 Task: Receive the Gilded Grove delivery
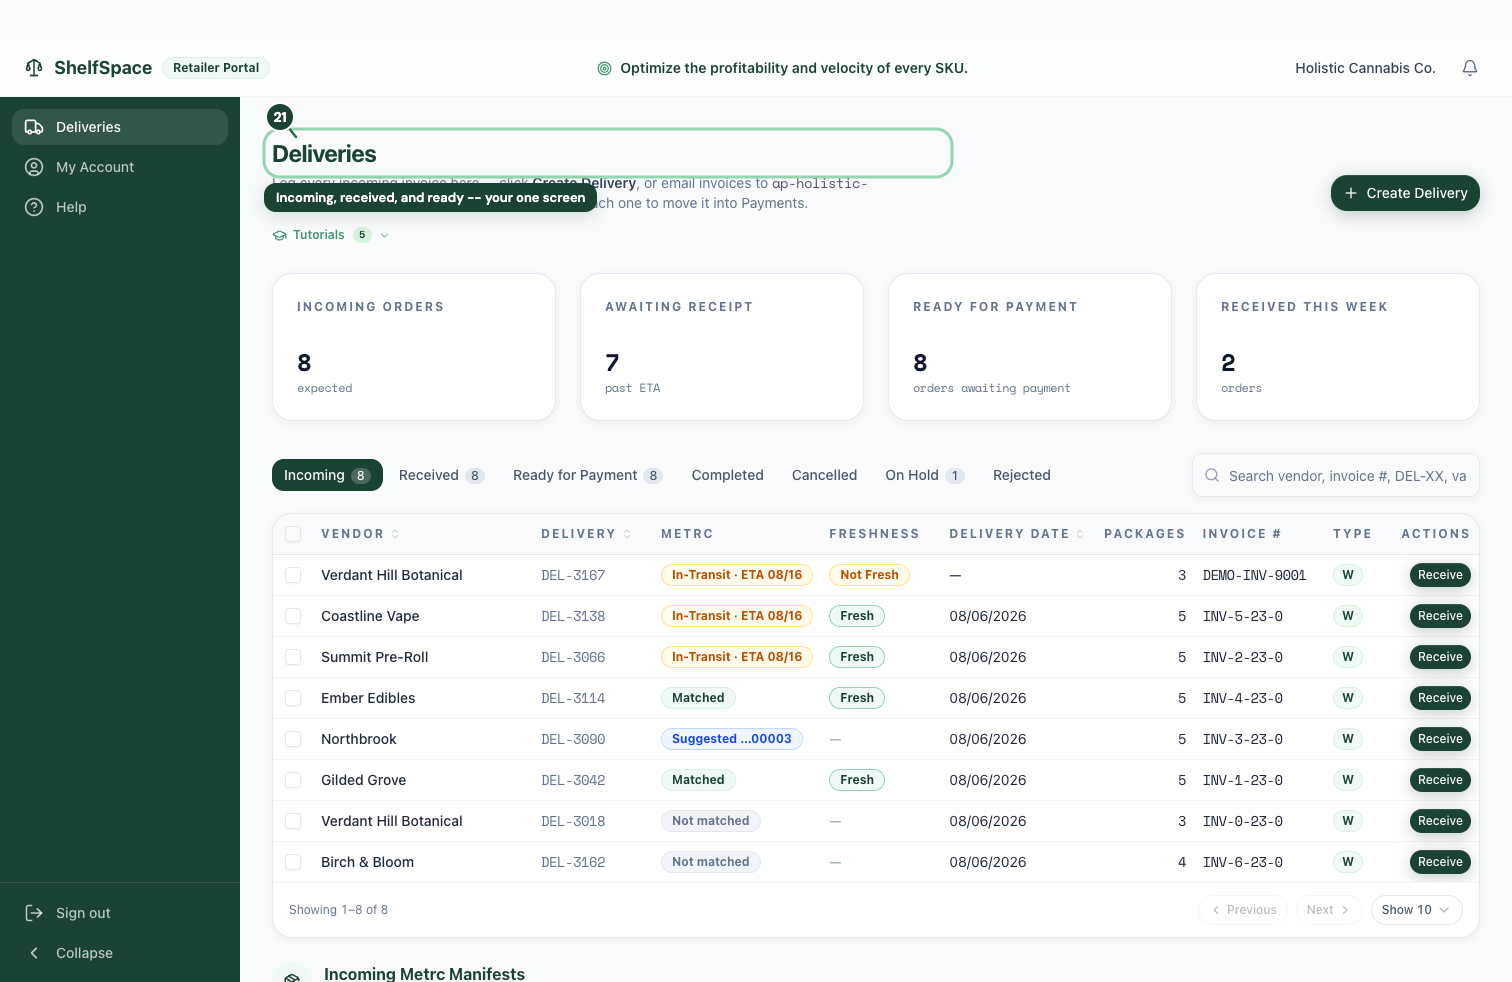click(x=1440, y=780)
